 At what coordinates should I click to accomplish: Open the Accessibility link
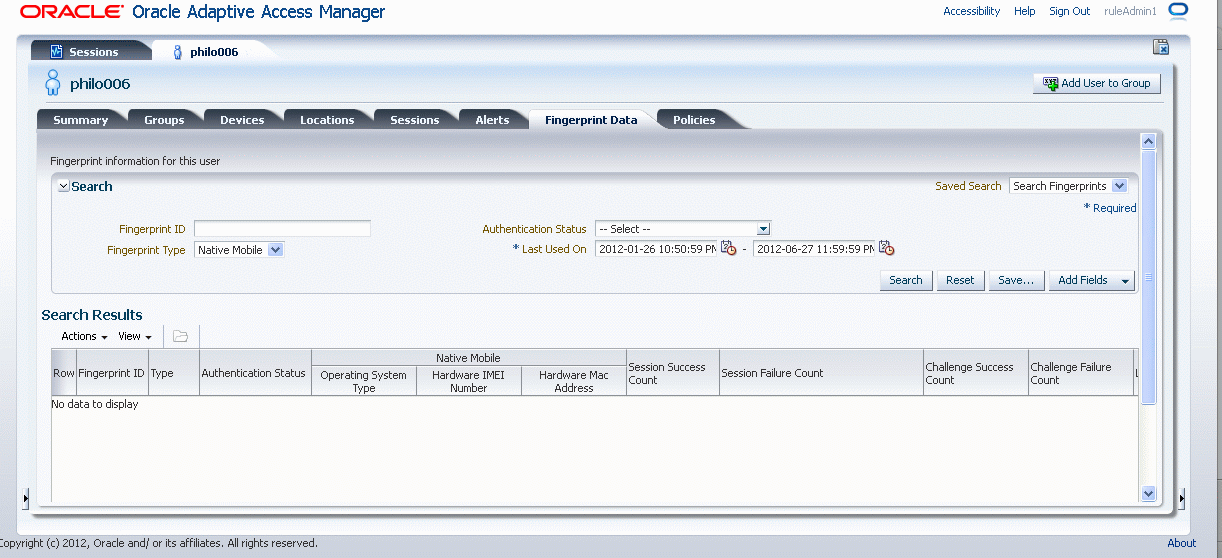pos(972,11)
